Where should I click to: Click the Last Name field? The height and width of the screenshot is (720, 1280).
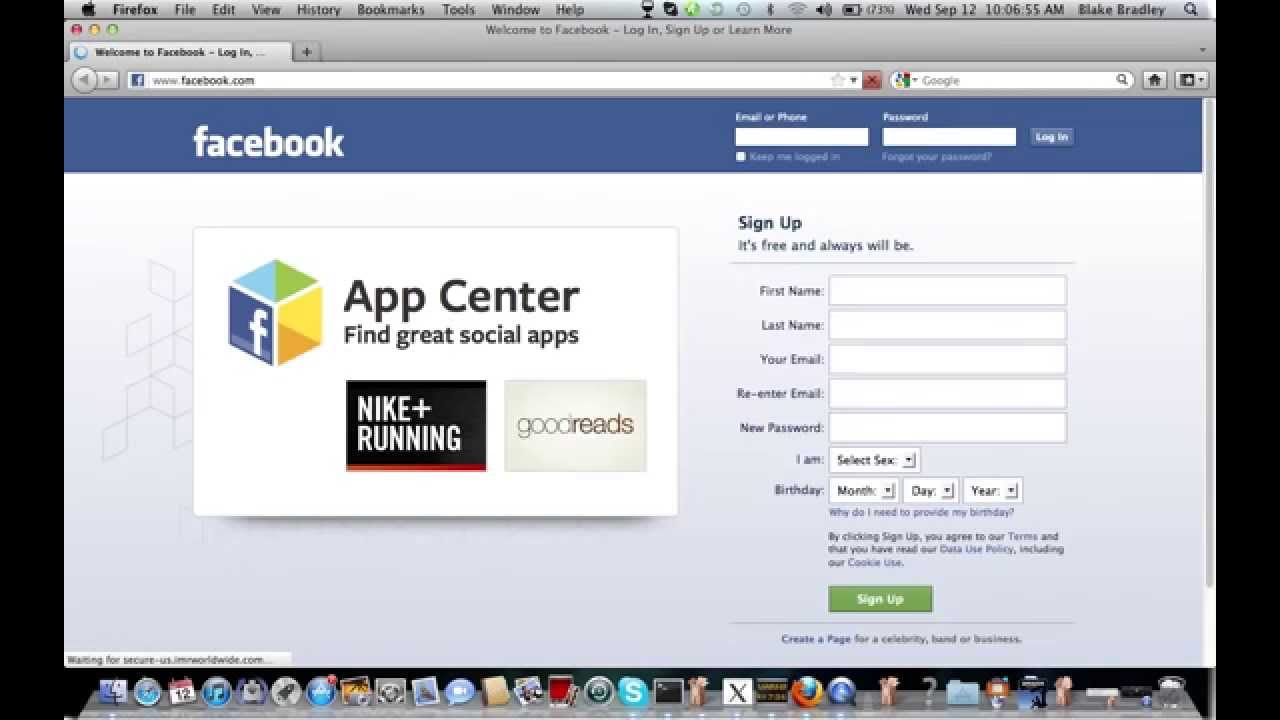tap(947, 325)
